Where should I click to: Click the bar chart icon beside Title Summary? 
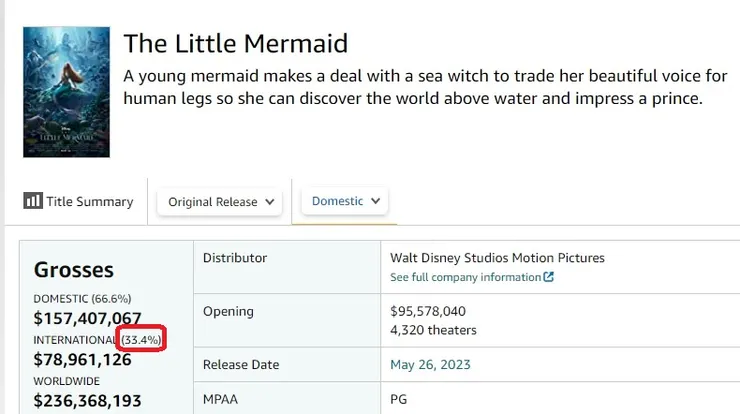pyautogui.click(x=32, y=201)
